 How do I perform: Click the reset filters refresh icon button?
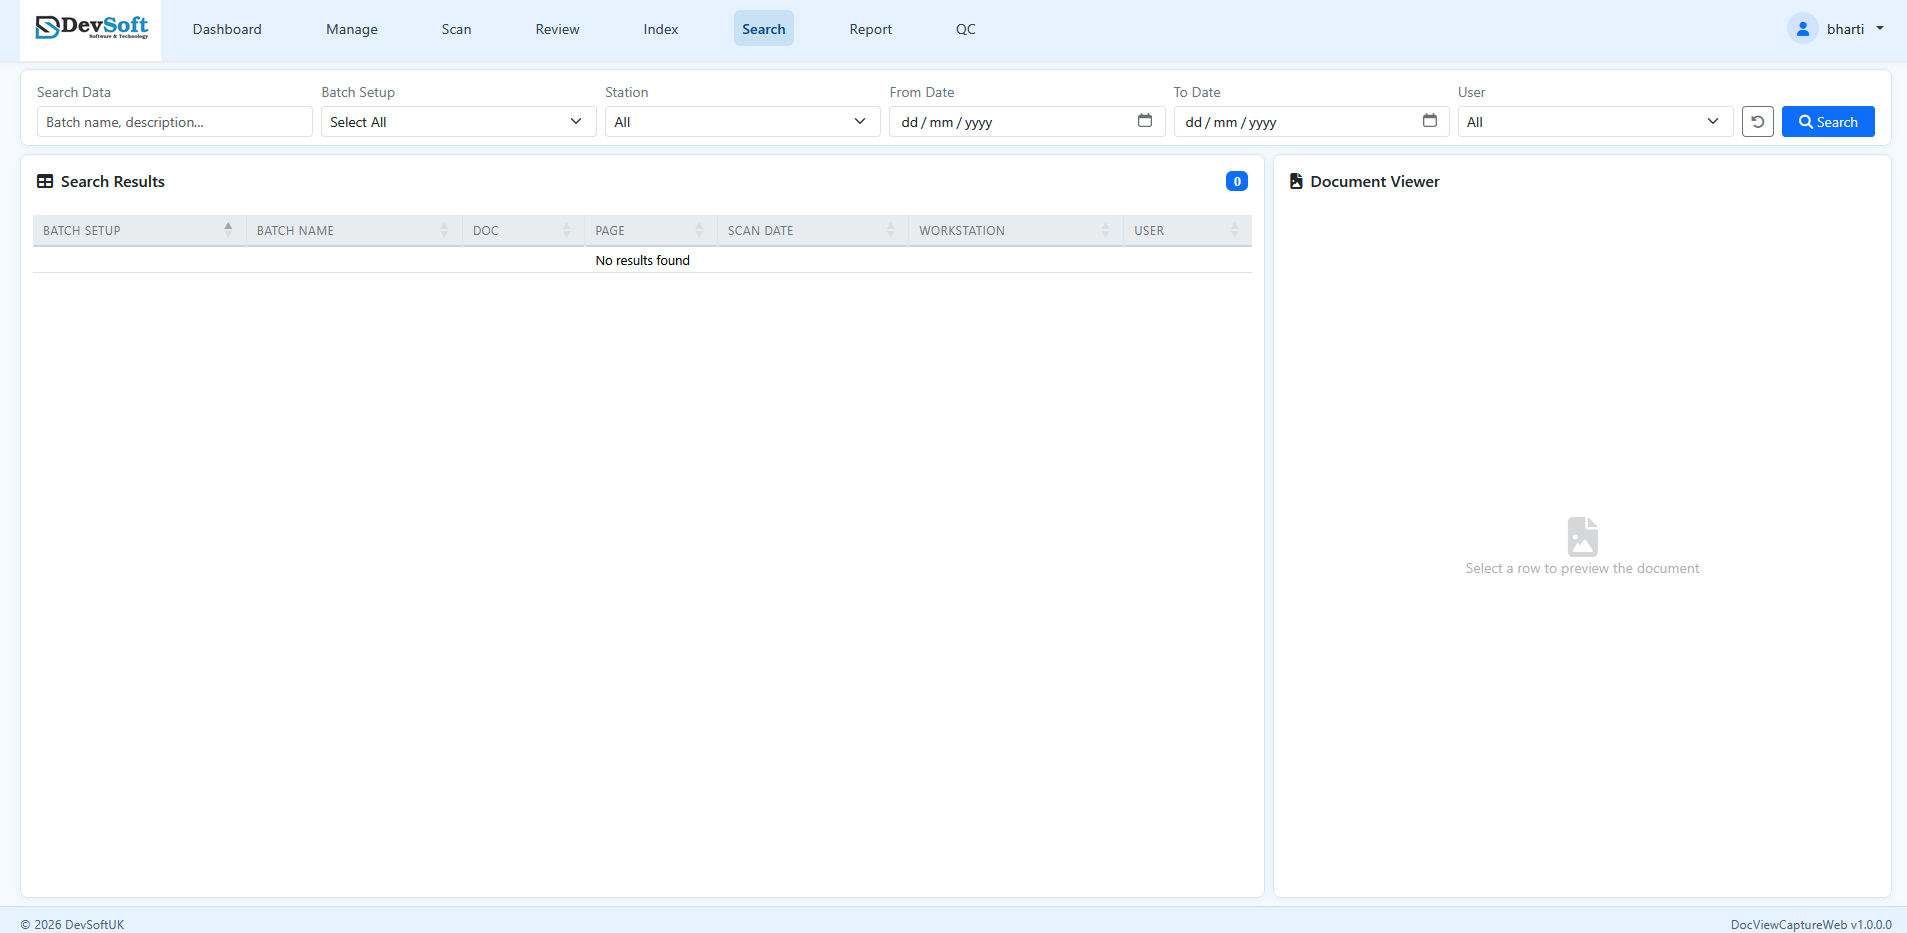1757,122
